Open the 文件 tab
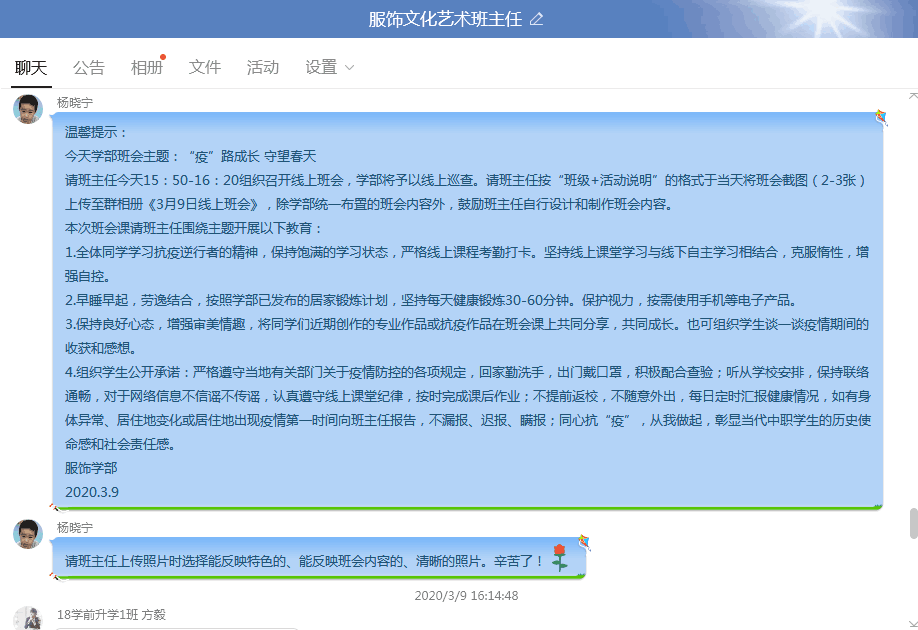 (204, 68)
